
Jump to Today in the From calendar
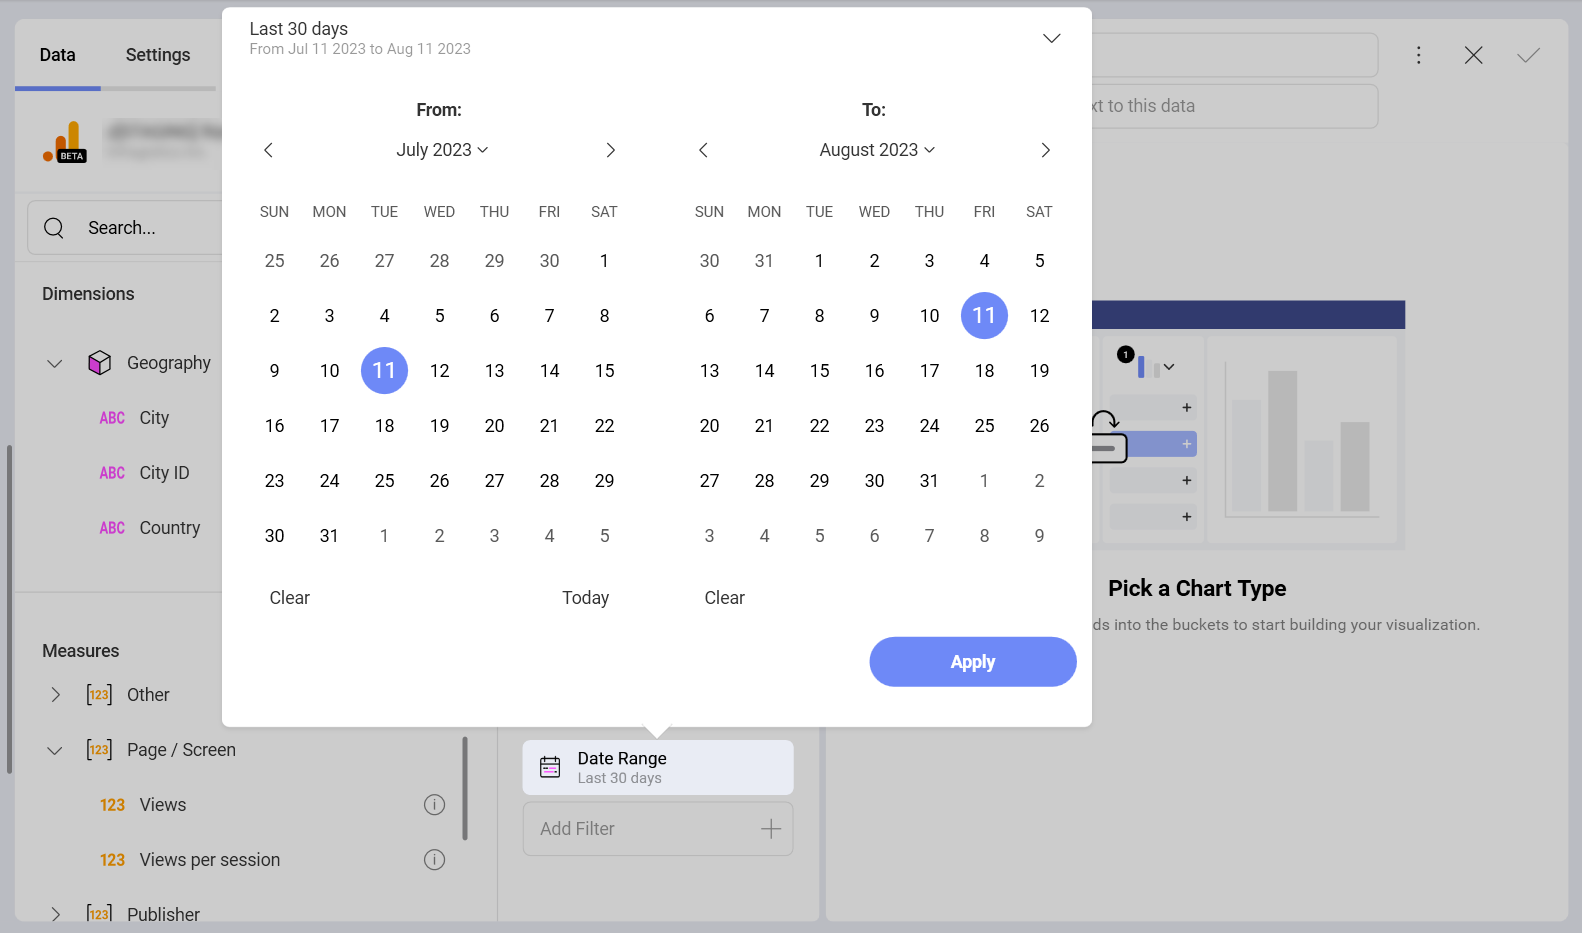(586, 598)
